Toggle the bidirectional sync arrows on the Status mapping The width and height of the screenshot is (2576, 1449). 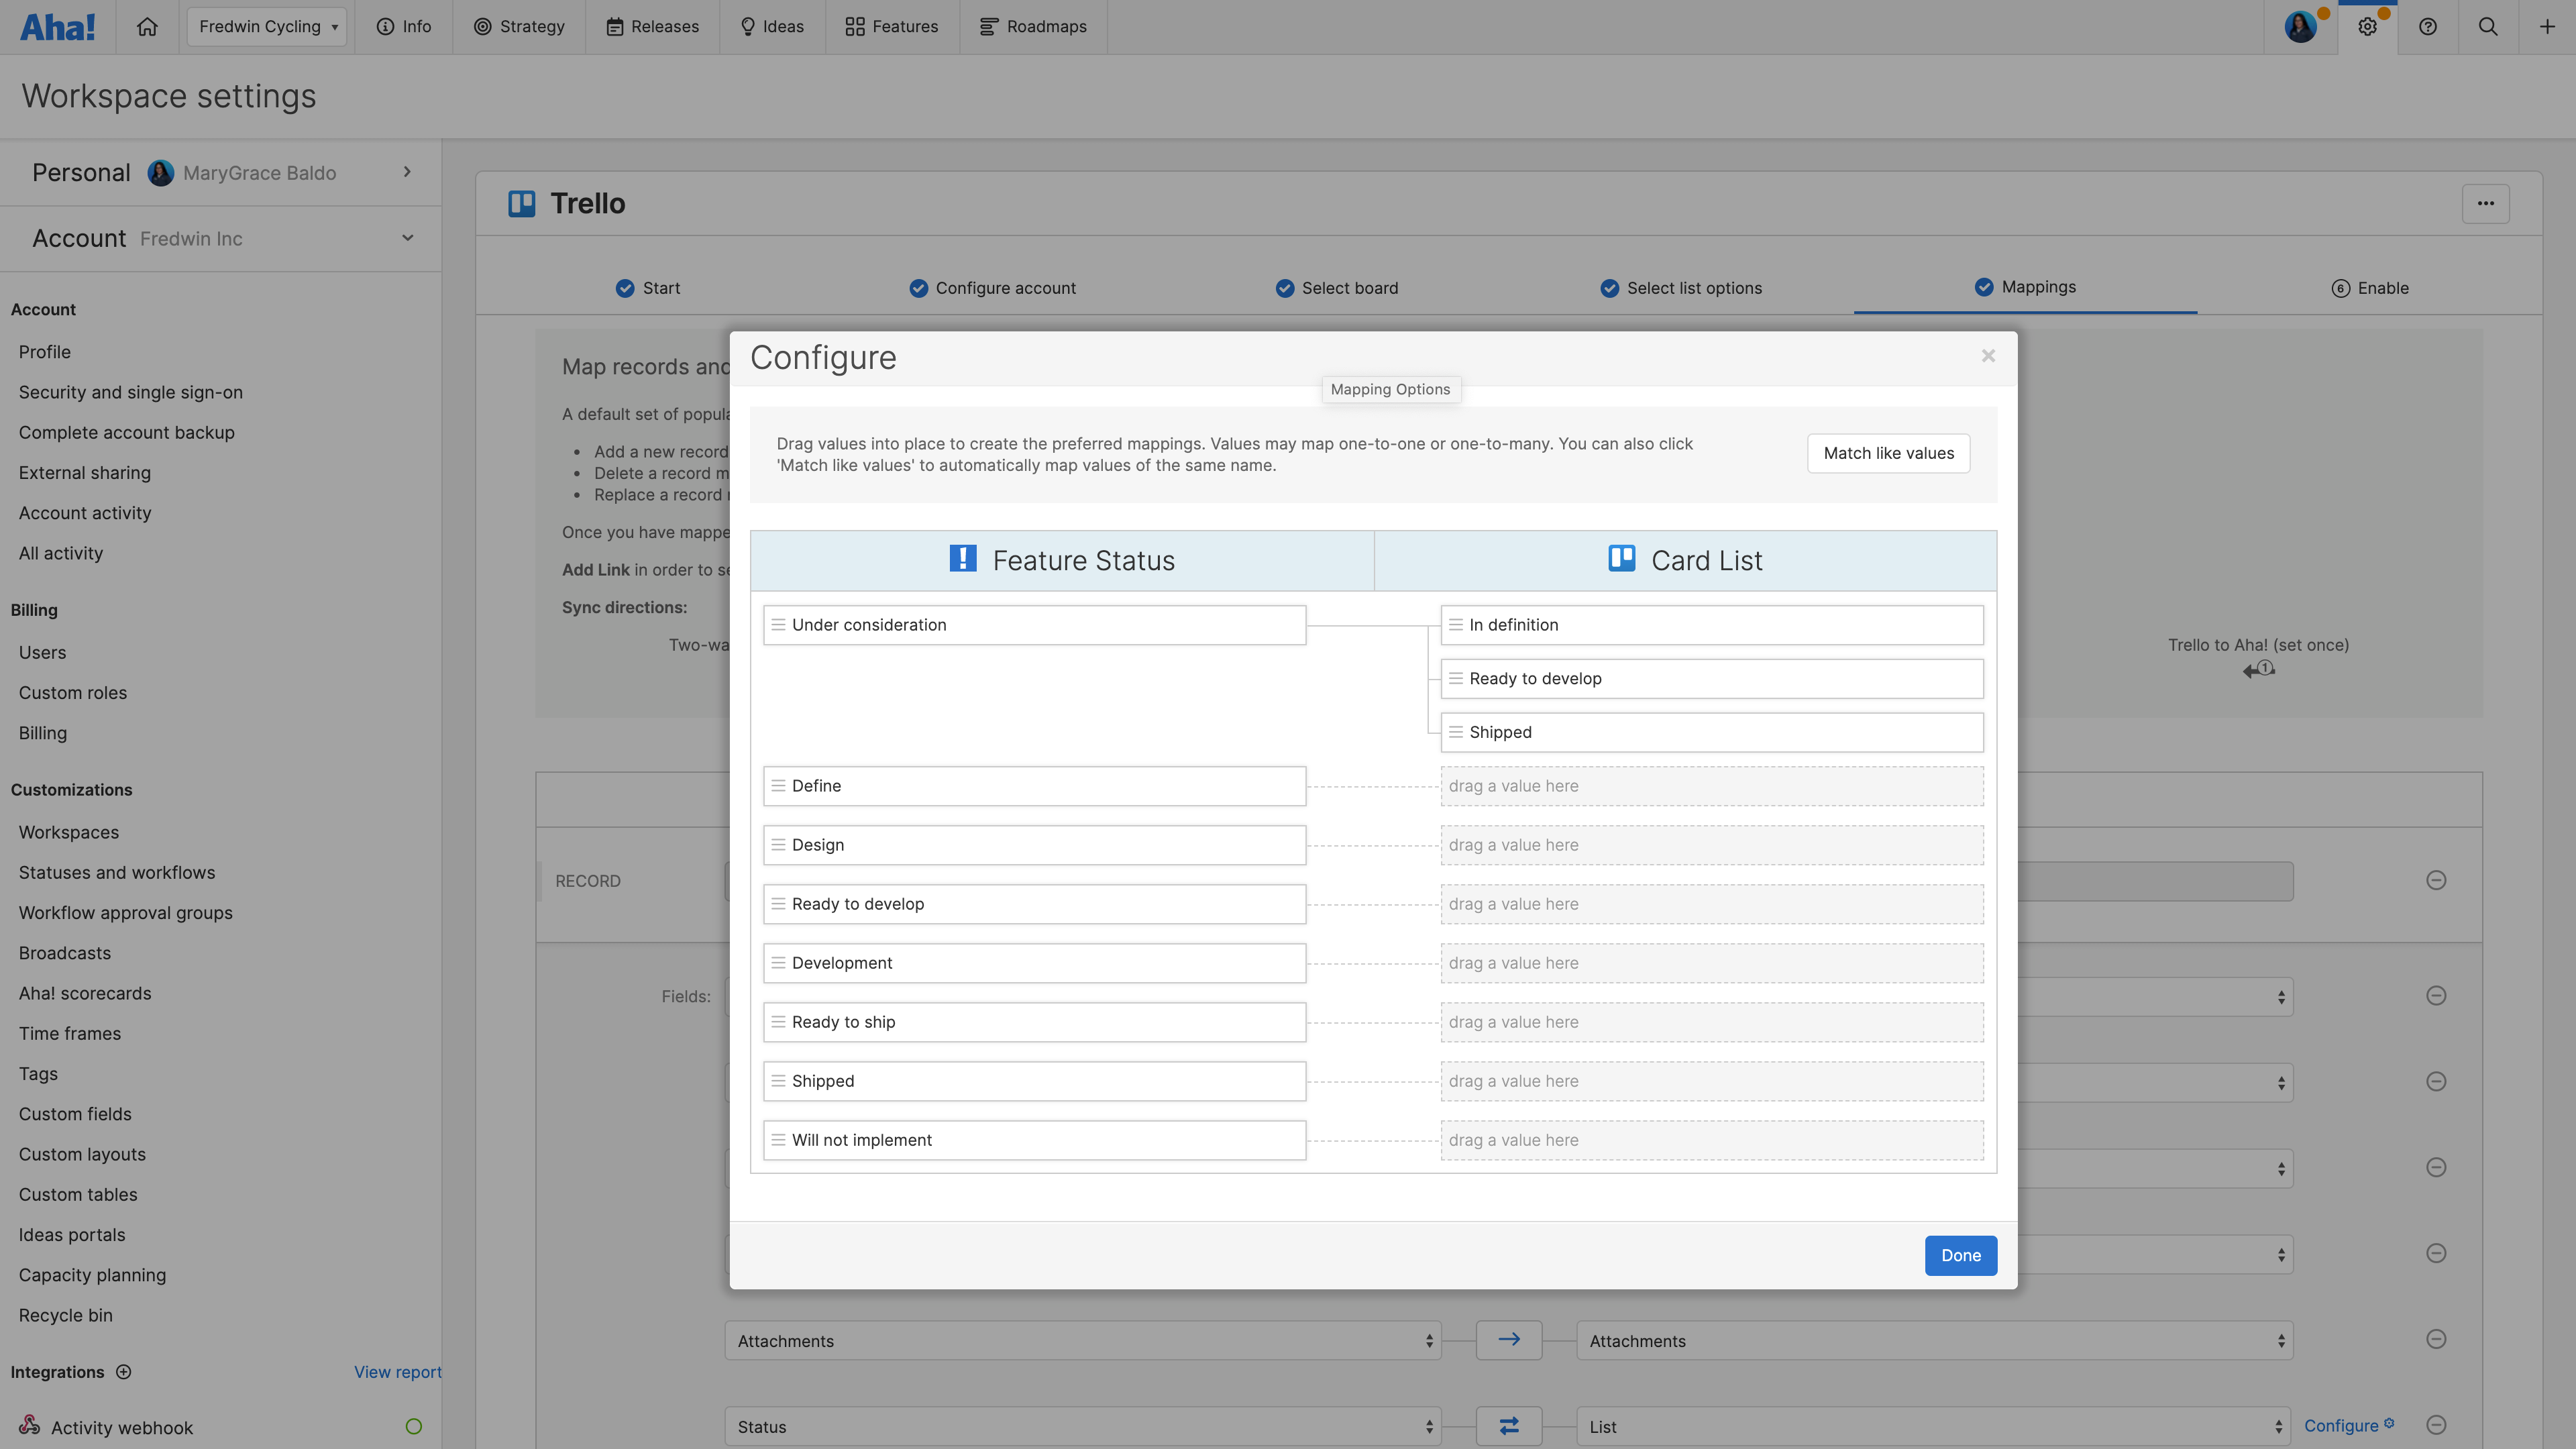[x=1510, y=1426]
